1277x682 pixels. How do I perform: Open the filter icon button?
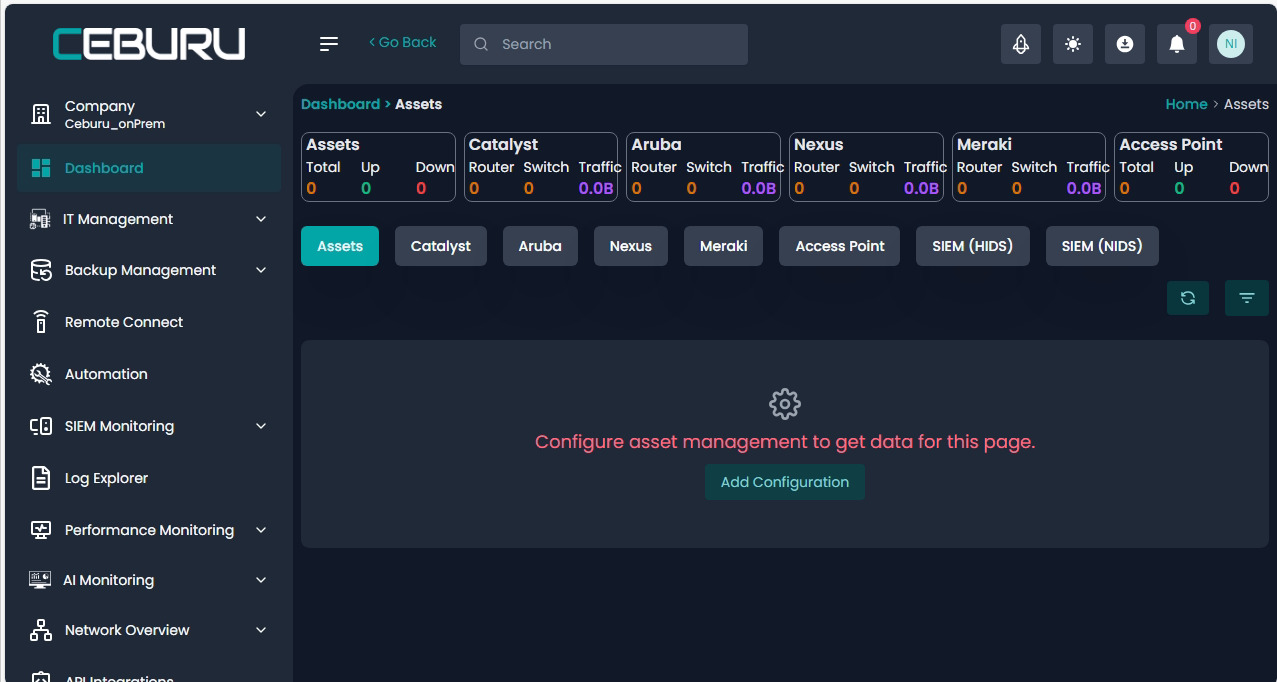(1247, 298)
